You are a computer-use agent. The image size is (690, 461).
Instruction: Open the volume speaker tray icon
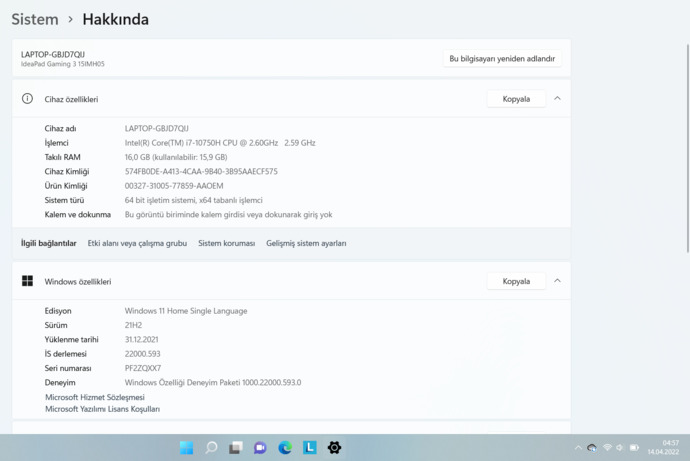click(x=620, y=448)
